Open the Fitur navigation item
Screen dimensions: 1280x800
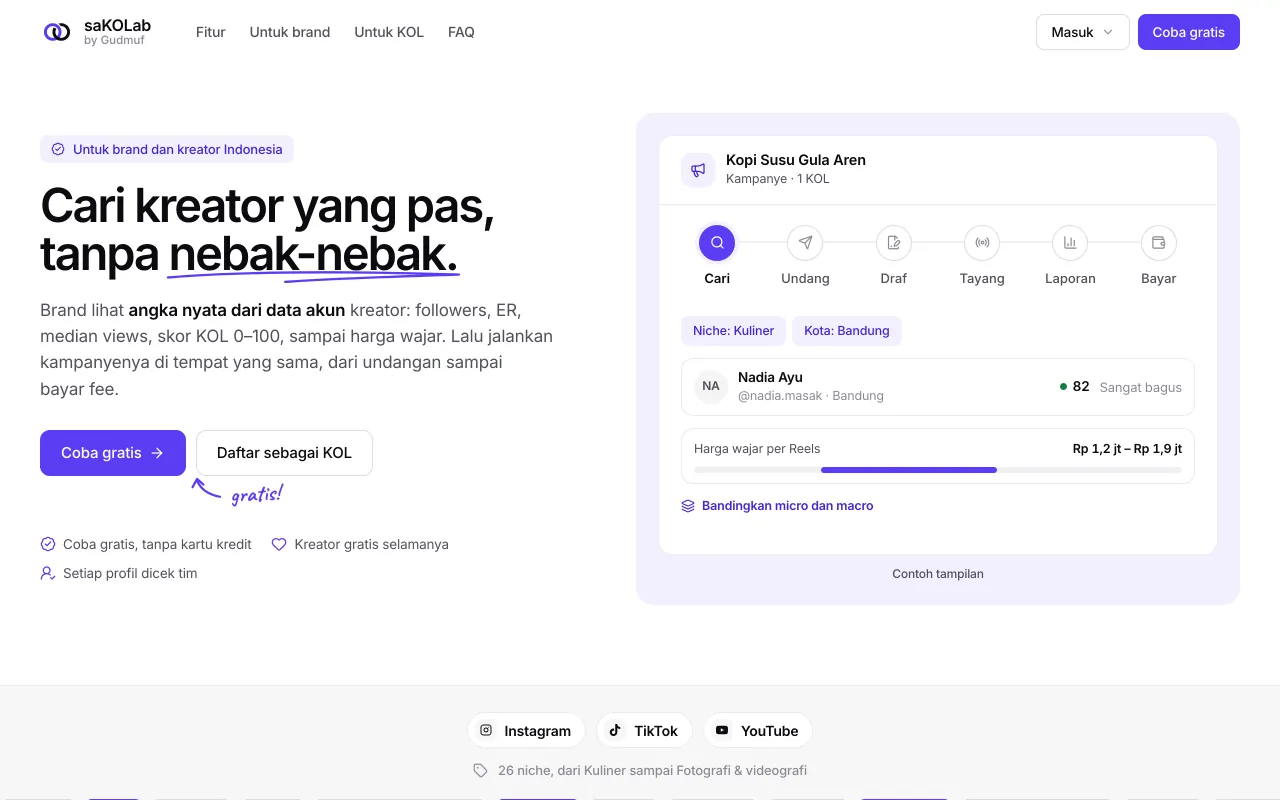(x=211, y=32)
